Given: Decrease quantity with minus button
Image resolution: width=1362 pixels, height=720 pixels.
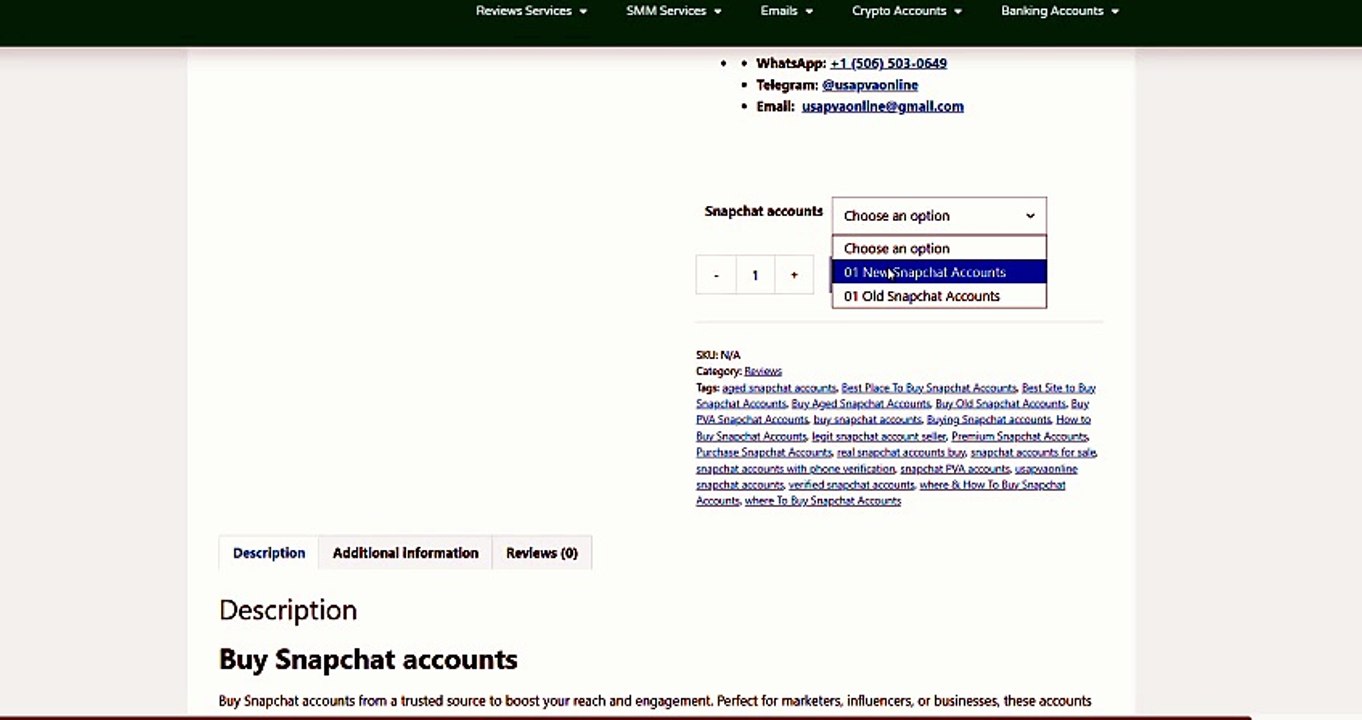Looking at the screenshot, I should tap(716, 275).
